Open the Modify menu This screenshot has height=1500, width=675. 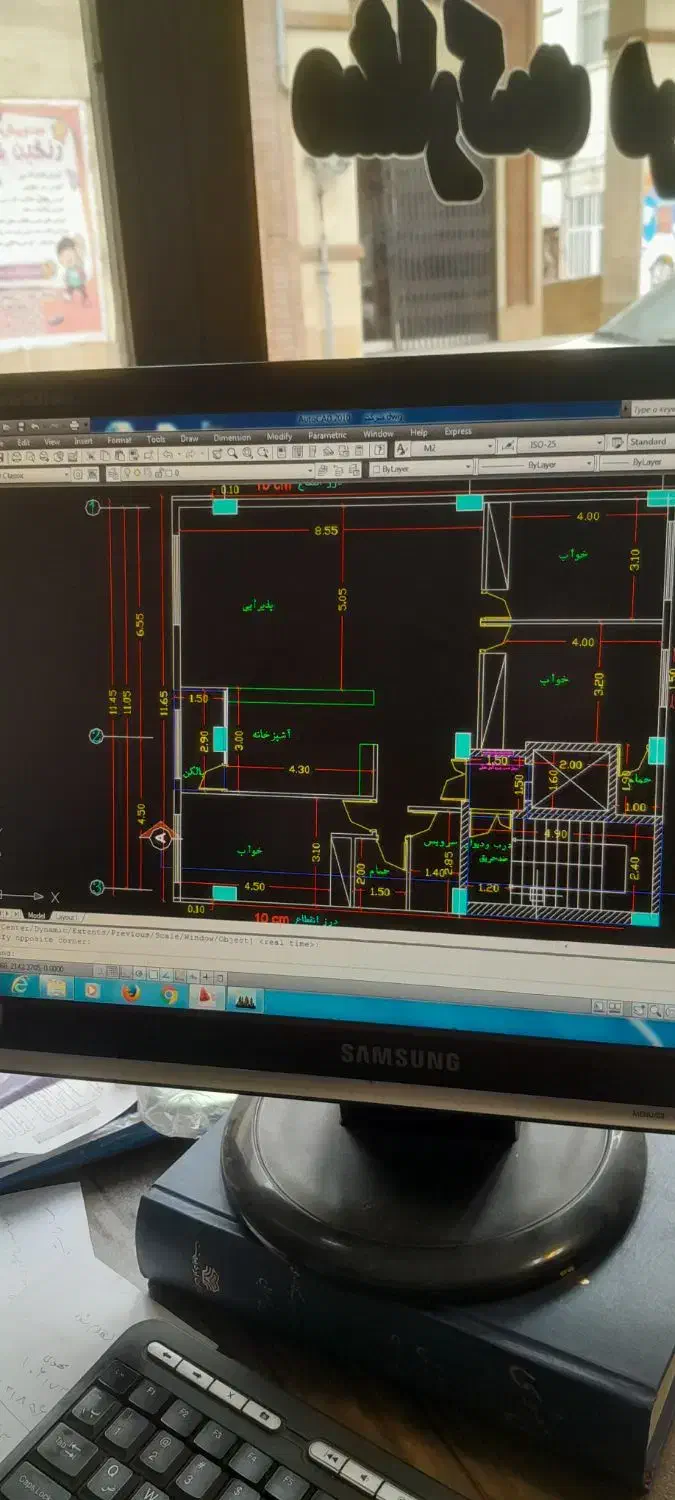(x=279, y=436)
